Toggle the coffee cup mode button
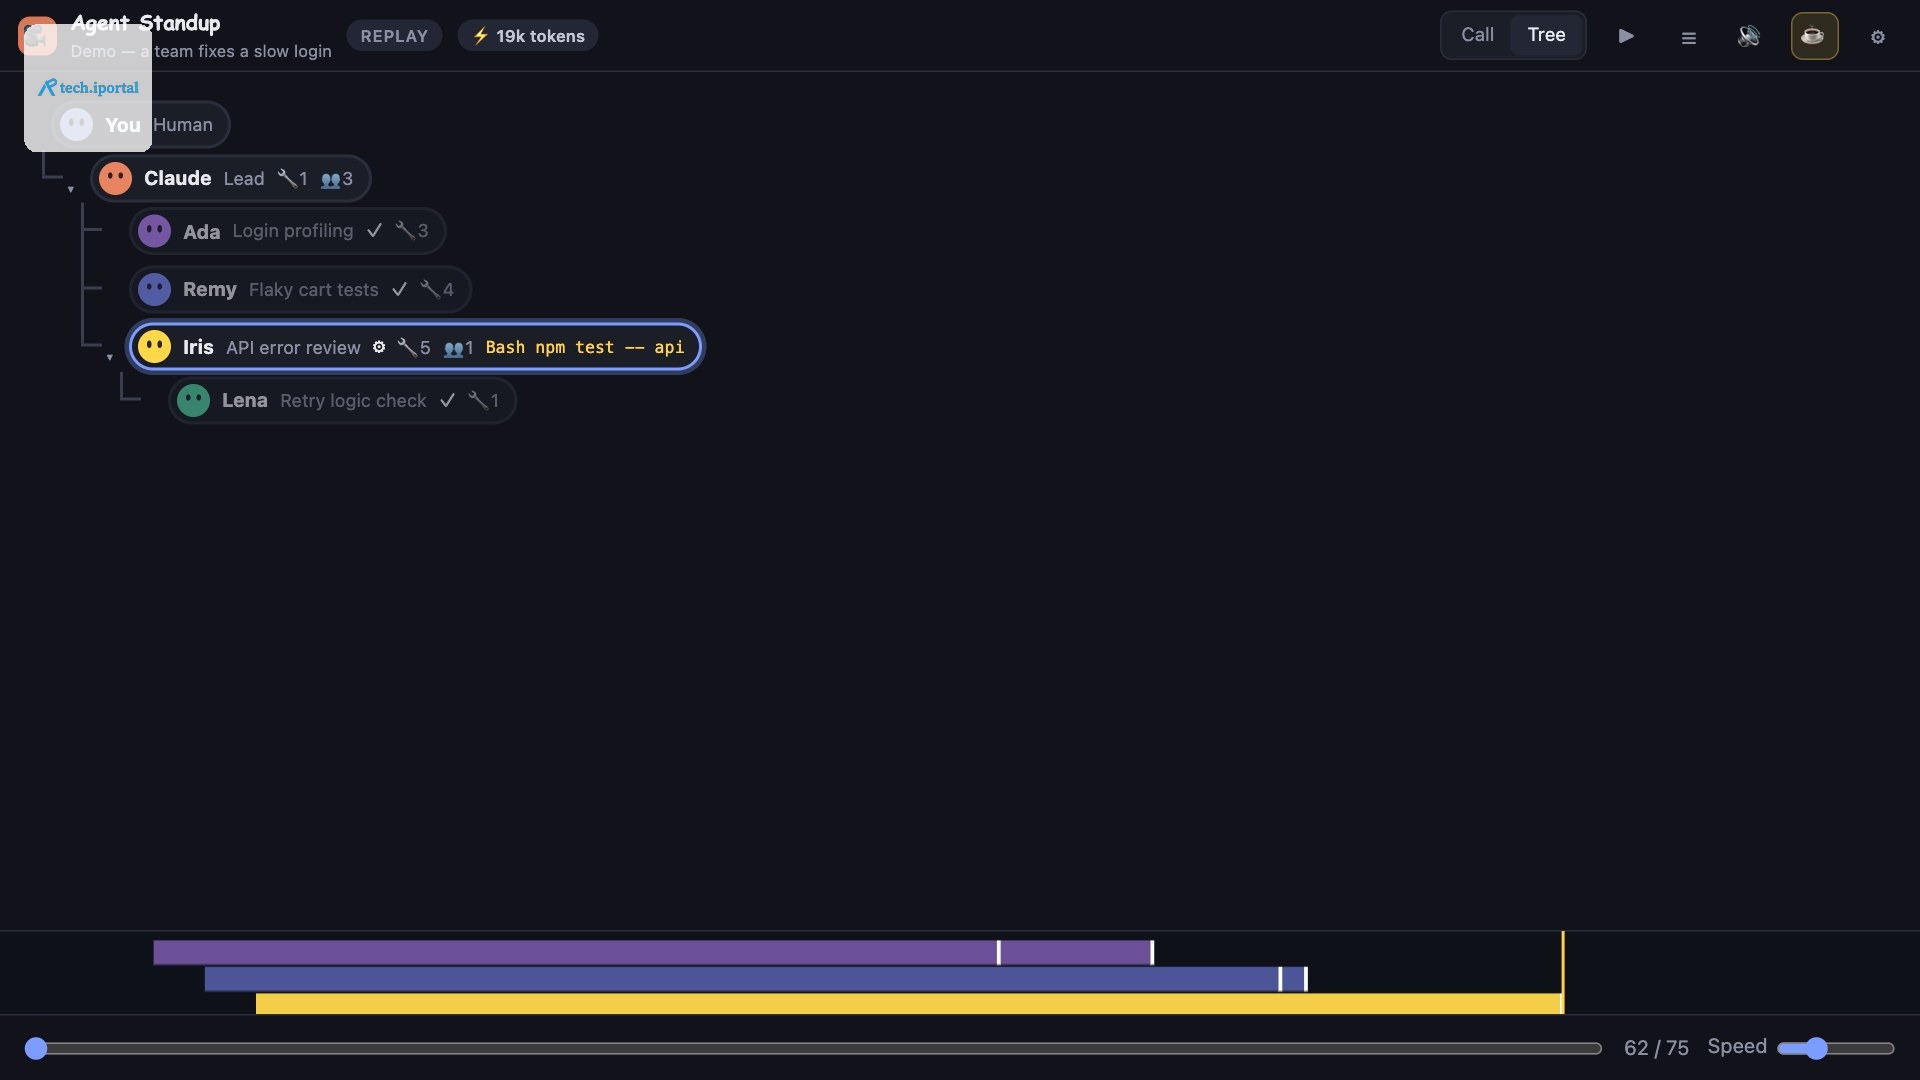Image resolution: width=1920 pixels, height=1080 pixels. pyautogui.click(x=1813, y=36)
